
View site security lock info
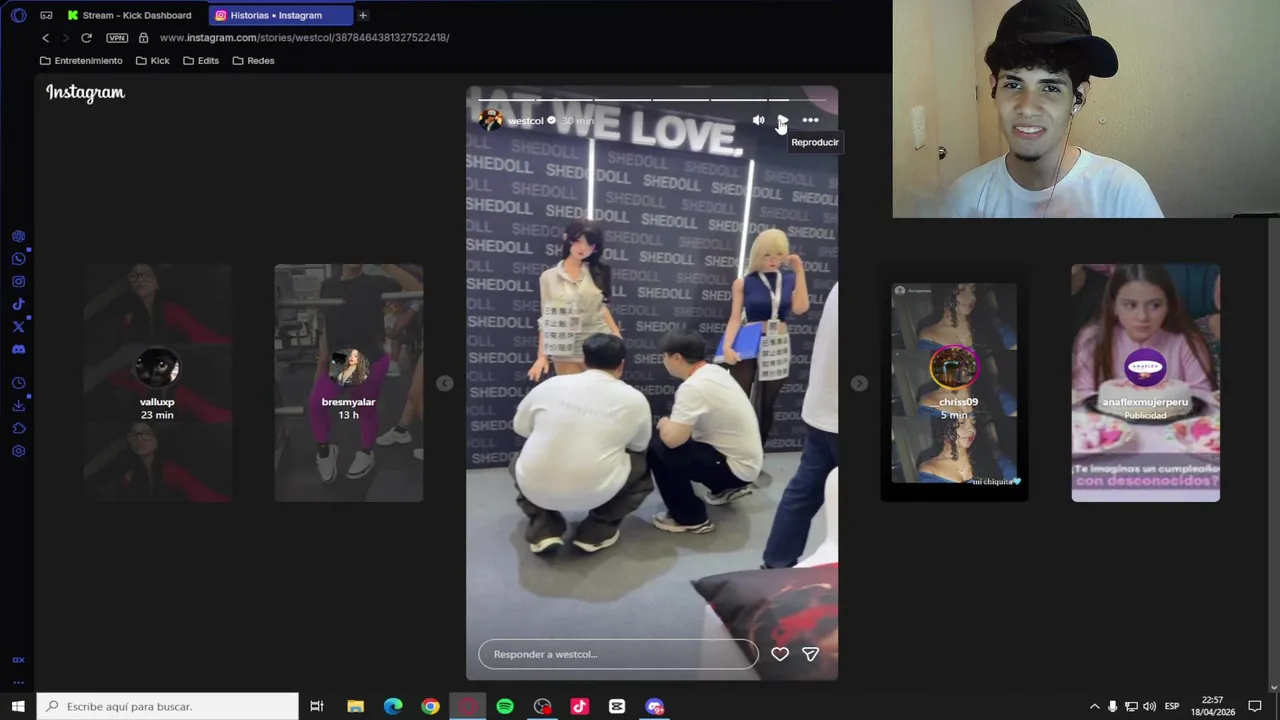click(143, 38)
